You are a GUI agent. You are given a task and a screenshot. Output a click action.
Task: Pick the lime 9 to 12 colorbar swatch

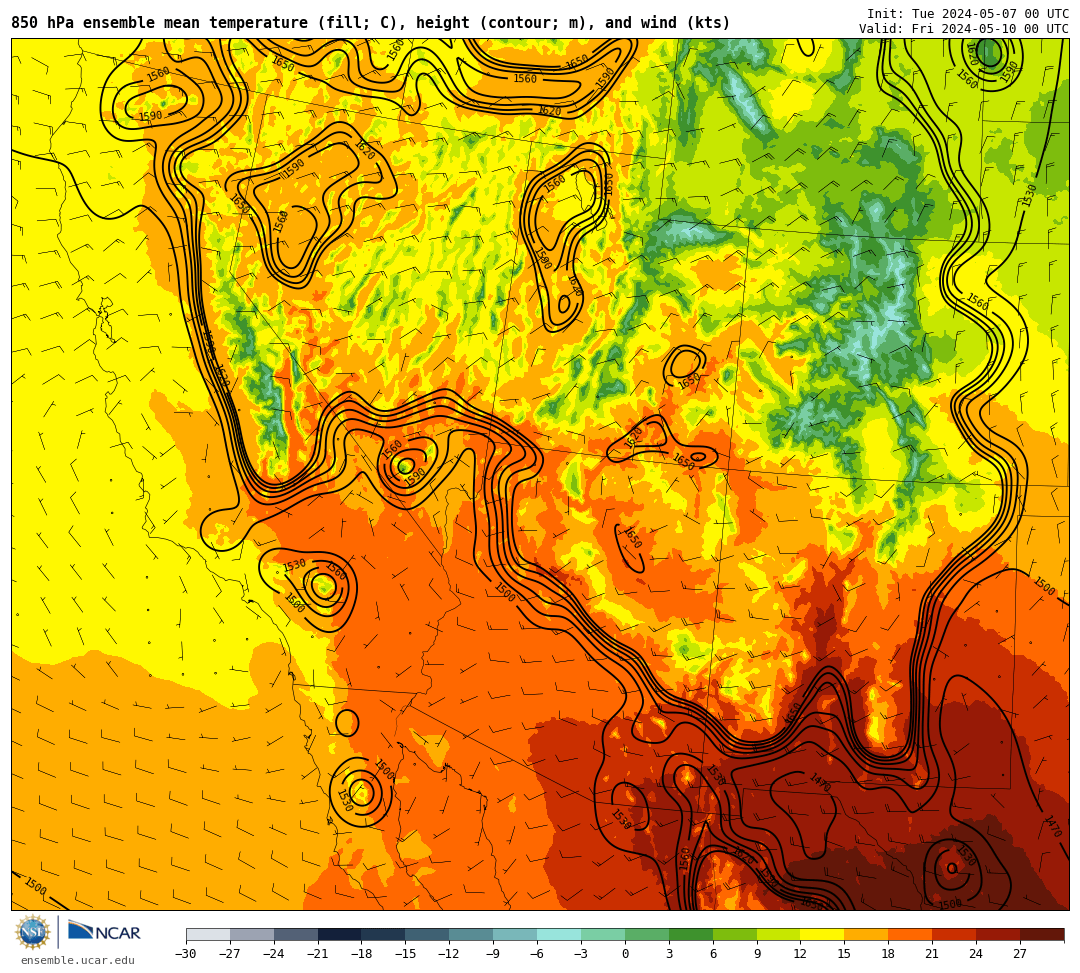[x=779, y=934]
